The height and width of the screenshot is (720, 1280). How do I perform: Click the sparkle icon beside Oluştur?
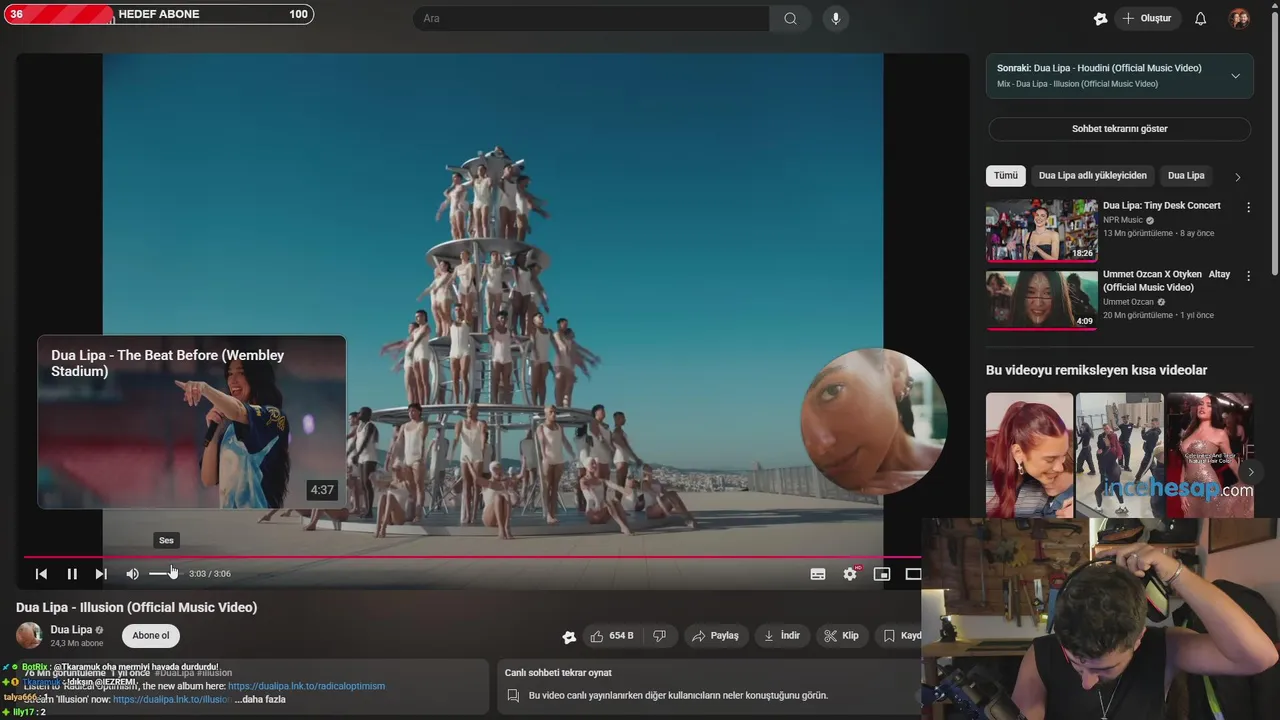[x=1100, y=18]
